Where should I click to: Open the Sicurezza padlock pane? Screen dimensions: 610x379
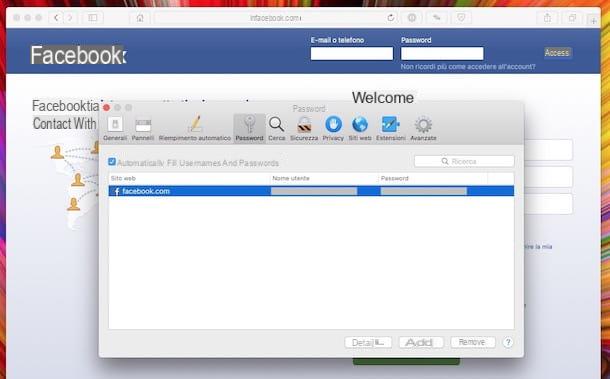304,128
